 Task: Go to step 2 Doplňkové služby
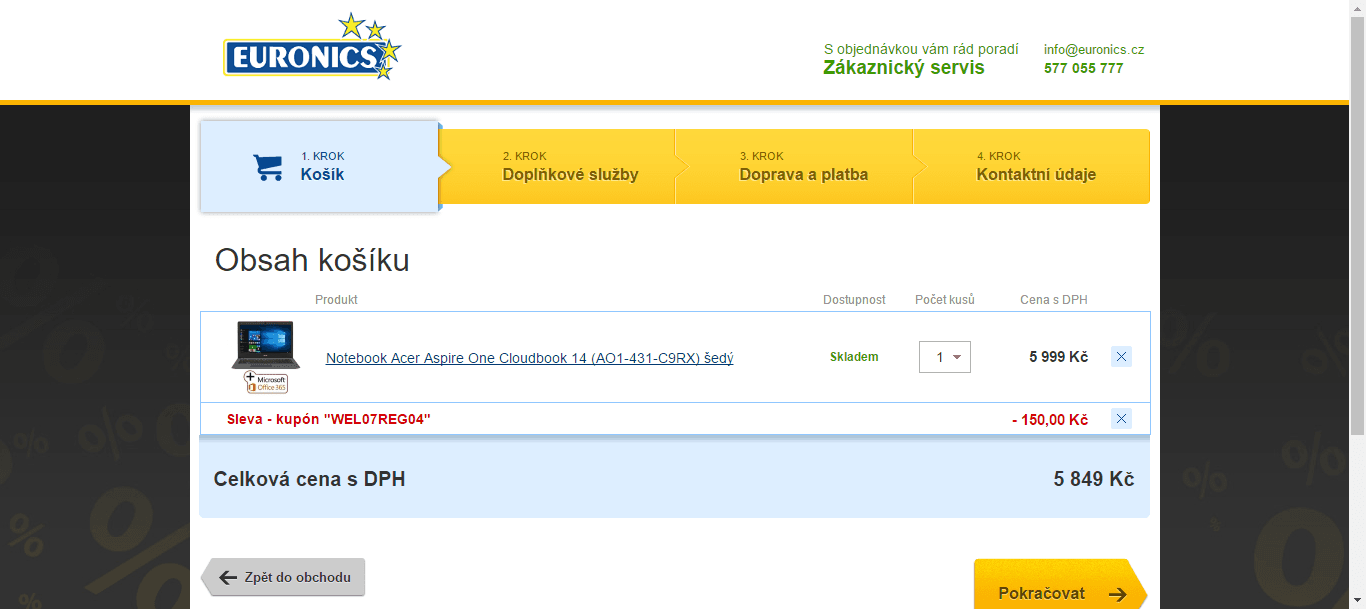[558, 166]
